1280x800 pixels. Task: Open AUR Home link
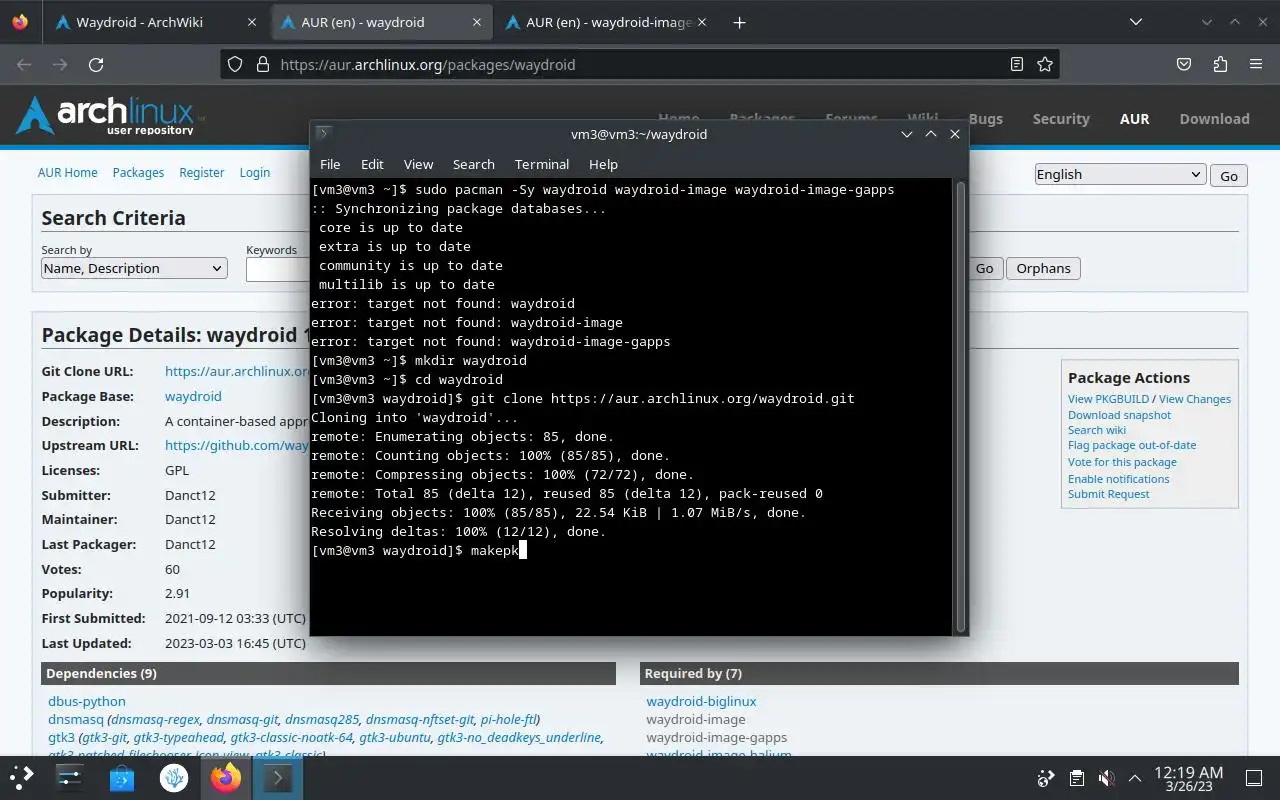[68, 172]
